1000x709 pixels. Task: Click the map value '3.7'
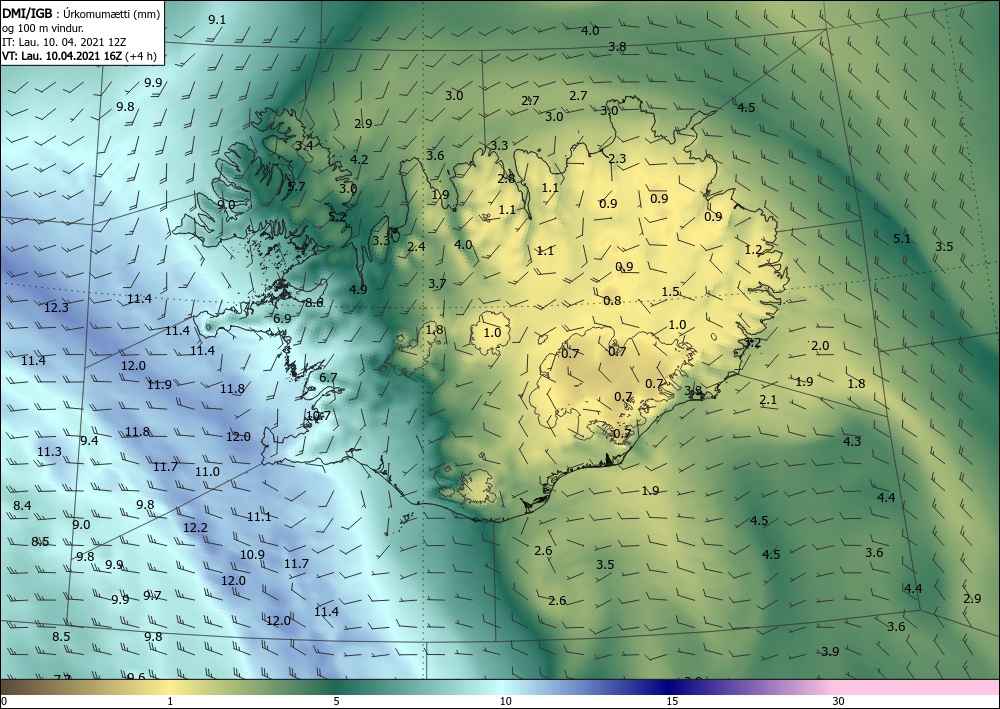[x=437, y=284]
